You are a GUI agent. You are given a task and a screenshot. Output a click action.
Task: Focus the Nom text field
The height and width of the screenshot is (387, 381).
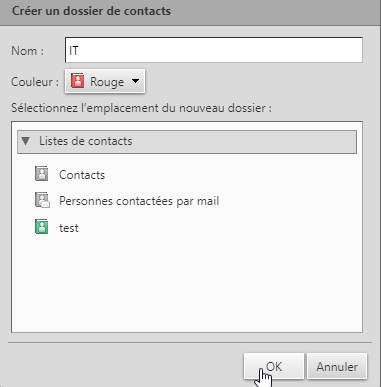[214, 50]
